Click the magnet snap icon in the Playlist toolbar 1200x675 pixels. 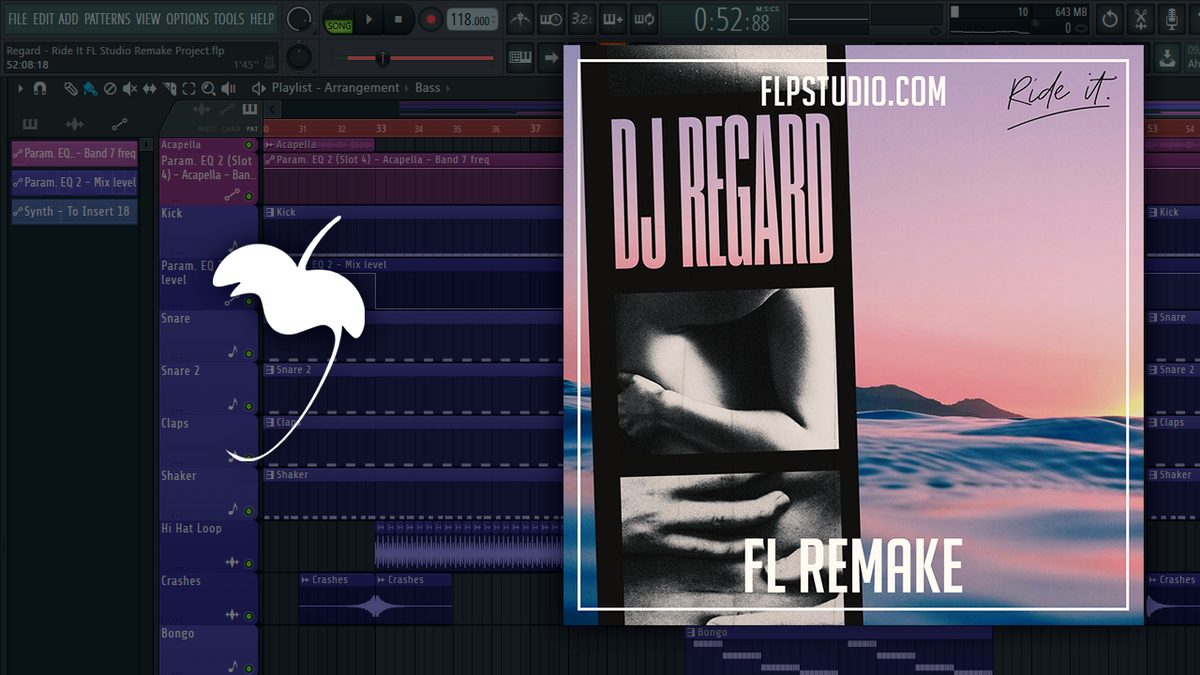(x=40, y=88)
